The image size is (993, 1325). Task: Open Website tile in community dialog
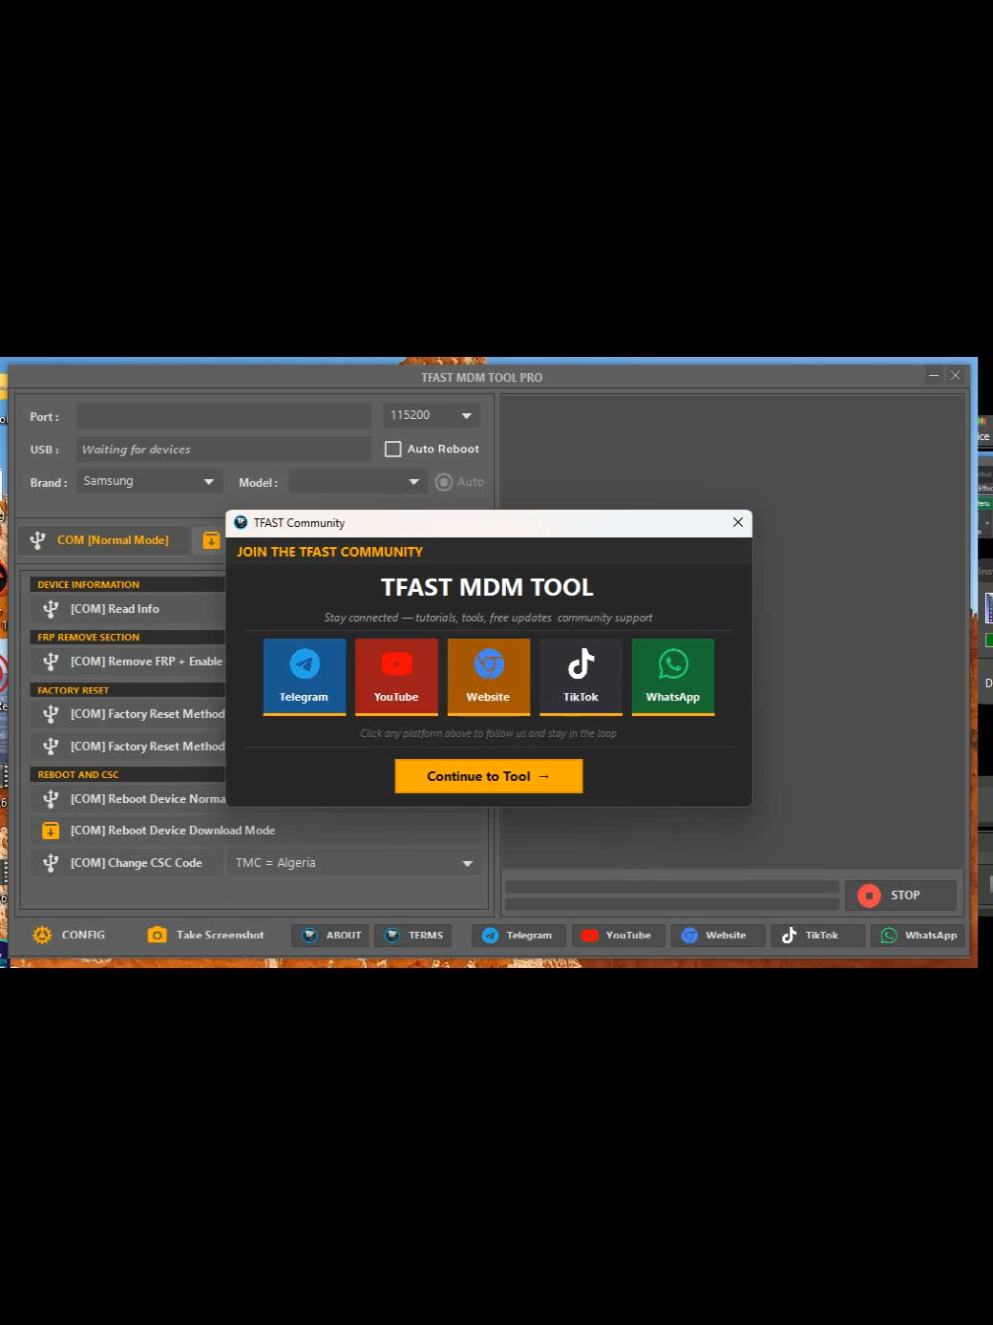click(x=488, y=676)
